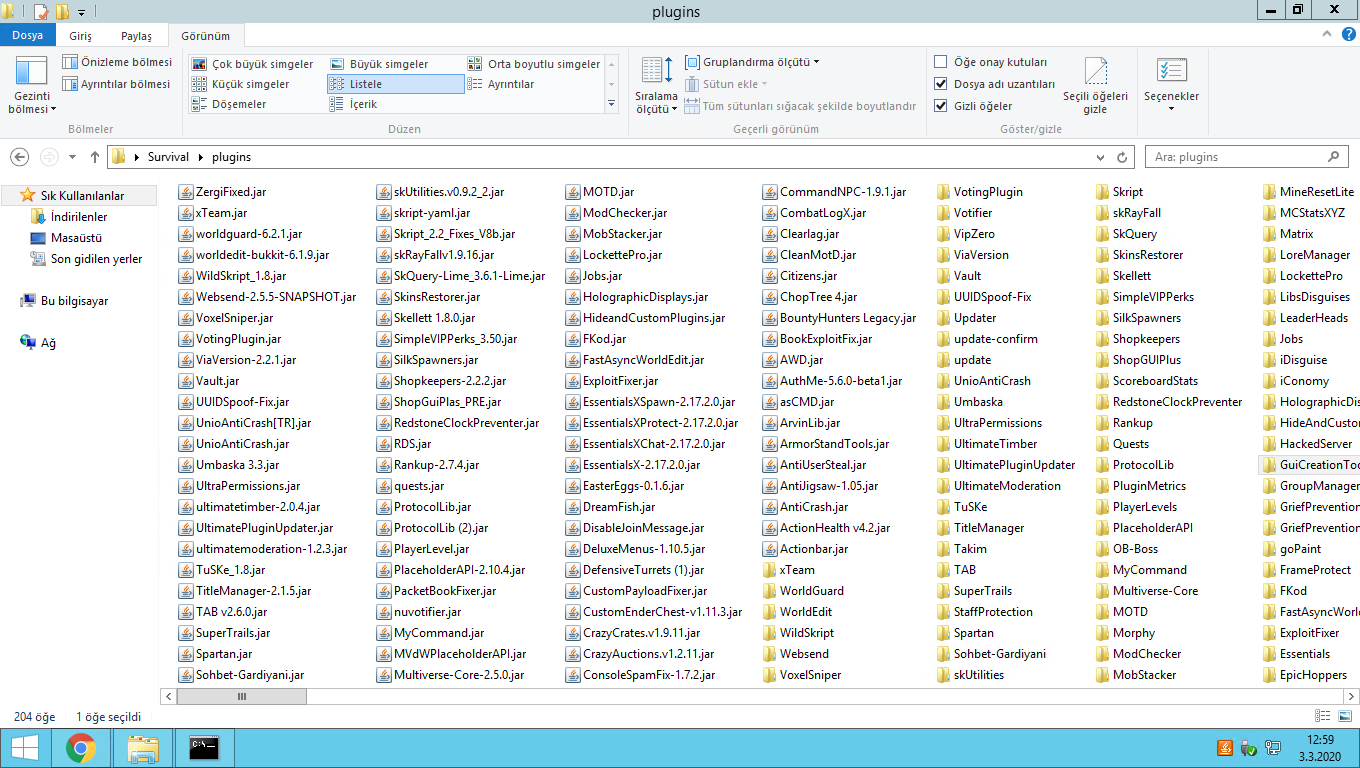1360x768 pixels.
Task: Expand the Survival breadcrumb arrow
Action: tap(201, 157)
